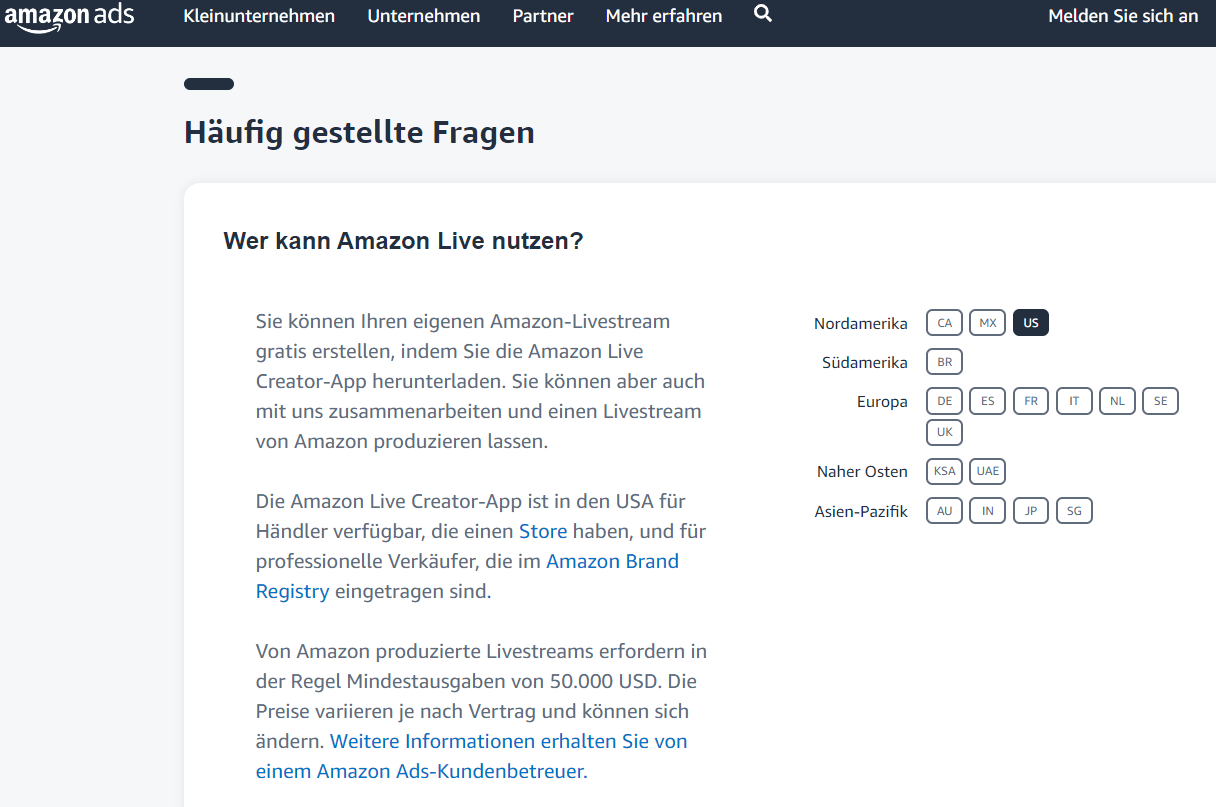Open the search magnifier icon
This screenshot has height=807, width=1216.
[763, 14]
